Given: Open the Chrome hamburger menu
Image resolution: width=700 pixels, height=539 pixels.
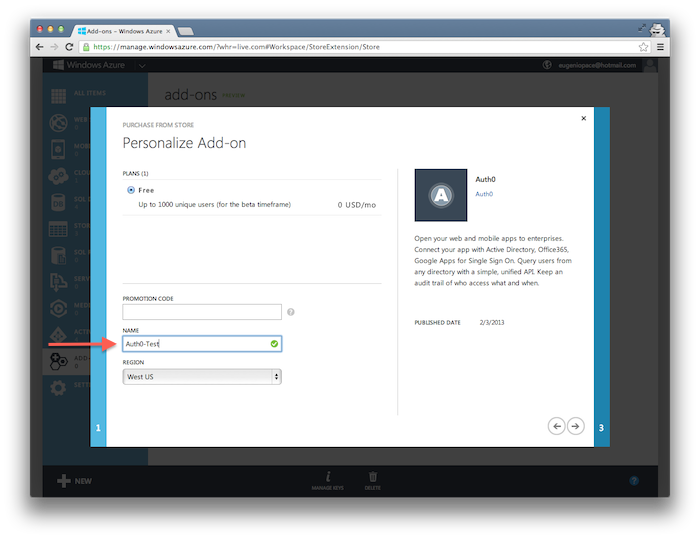Looking at the screenshot, I should [660, 47].
